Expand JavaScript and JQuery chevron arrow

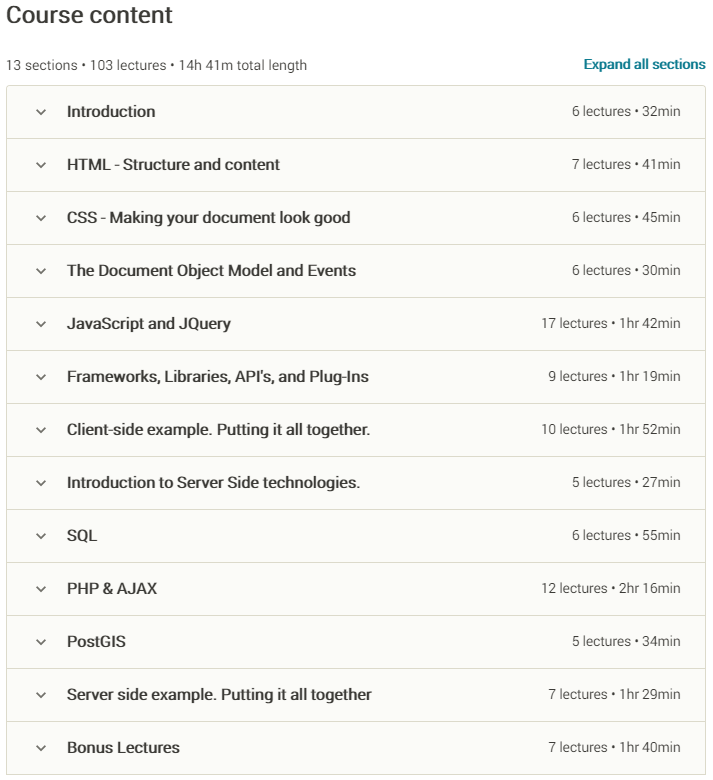pos(41,324)
